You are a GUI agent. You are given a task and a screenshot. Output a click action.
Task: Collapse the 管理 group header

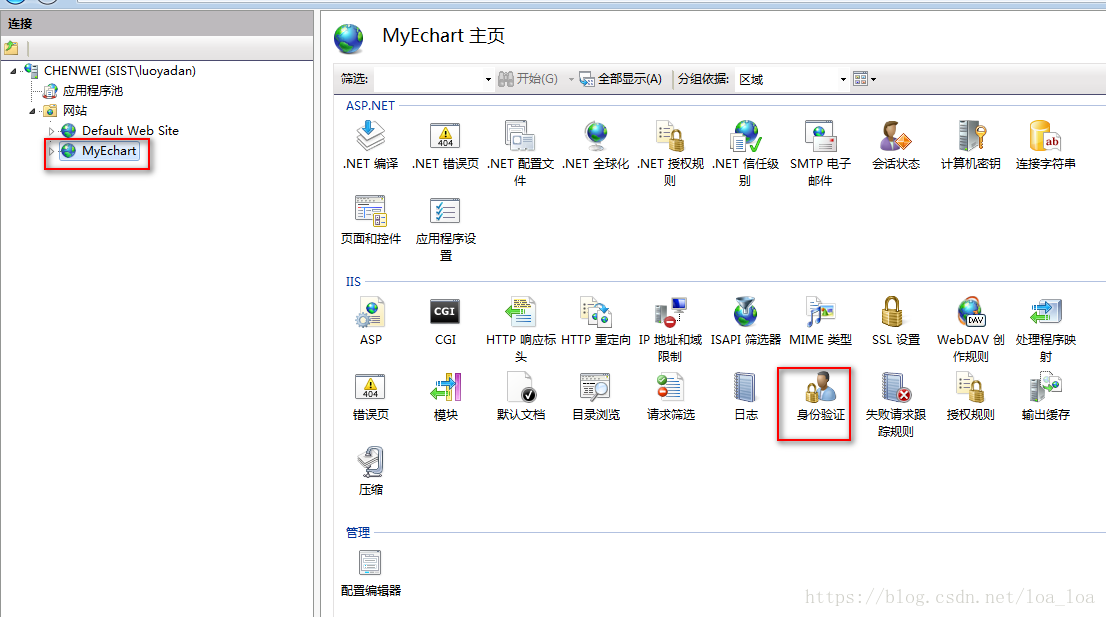pyautogui.click(x=357, y=532)
